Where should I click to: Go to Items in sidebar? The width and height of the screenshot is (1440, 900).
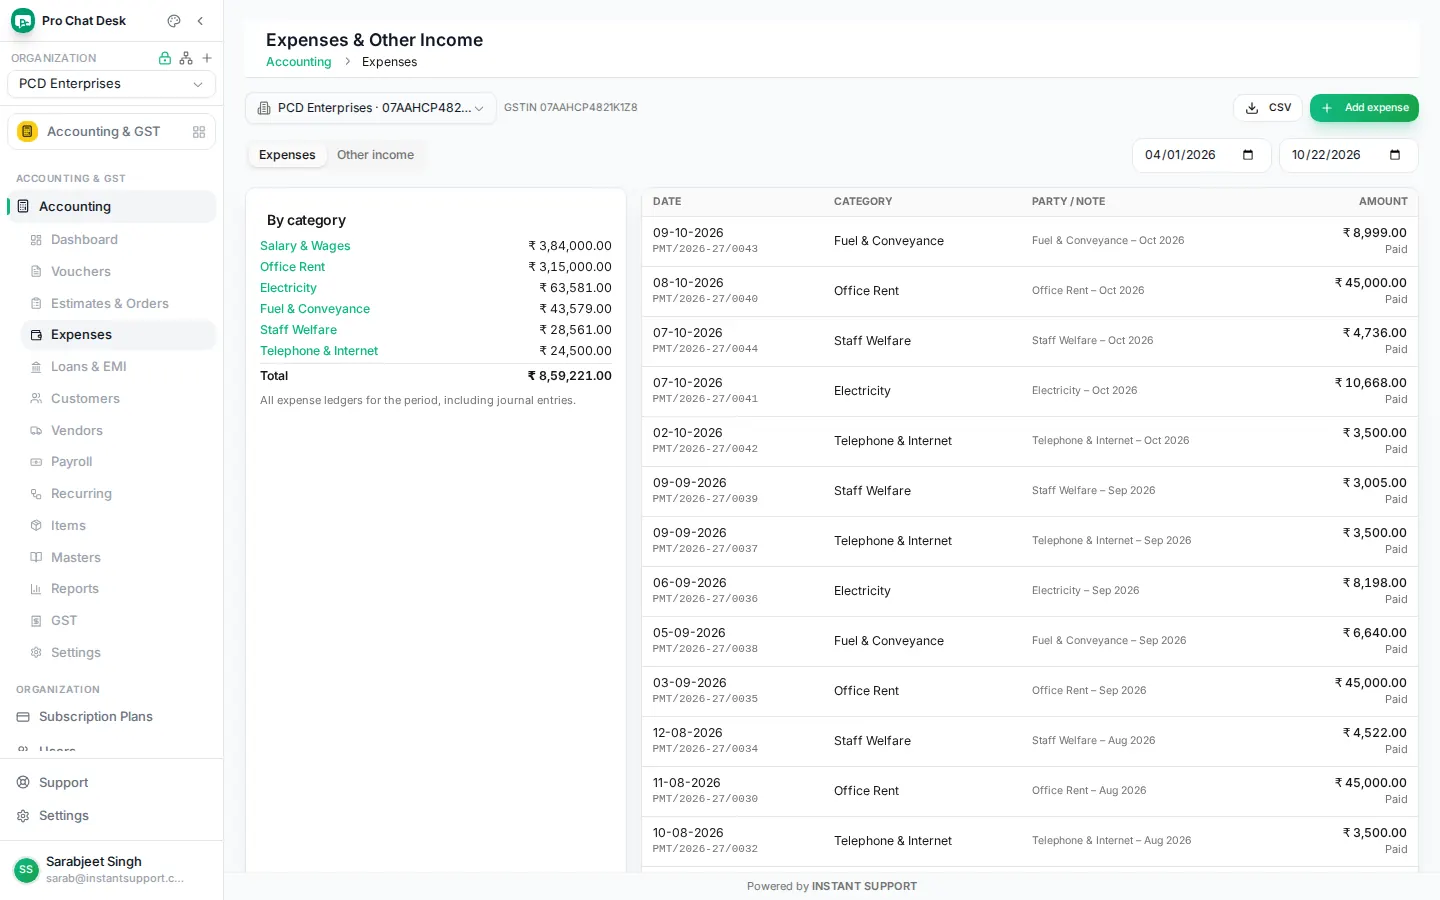click(x=118, y=526)
